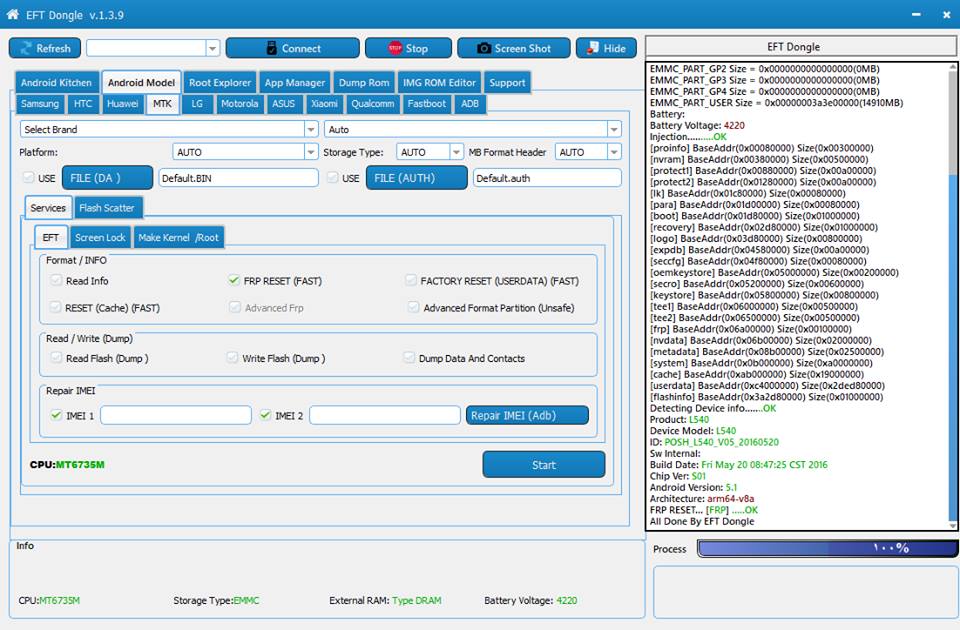The width and height of the screenshot is (960, 630).
Task: Minimize the EFT Dongle window
Action: pyautogui.click(x=917, y=14)
